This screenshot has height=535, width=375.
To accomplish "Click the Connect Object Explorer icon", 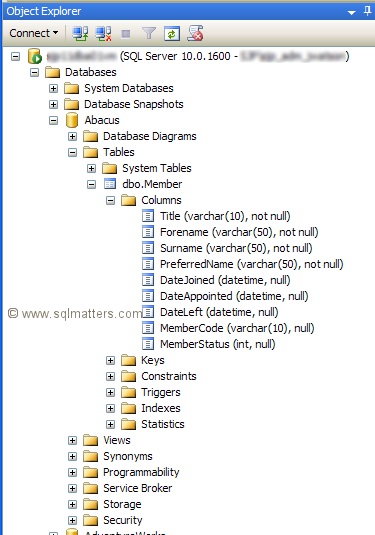I will click(80, 33).
